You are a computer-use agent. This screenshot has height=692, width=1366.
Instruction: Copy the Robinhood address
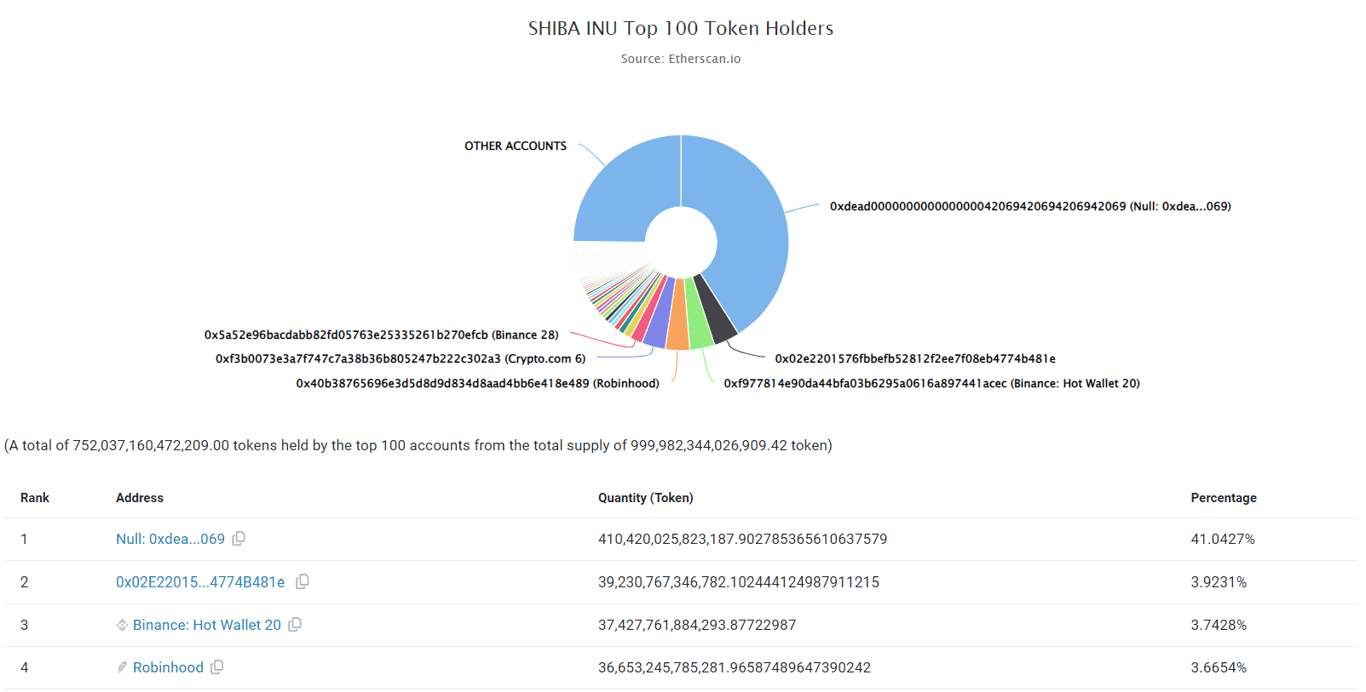tap(218, 667)
